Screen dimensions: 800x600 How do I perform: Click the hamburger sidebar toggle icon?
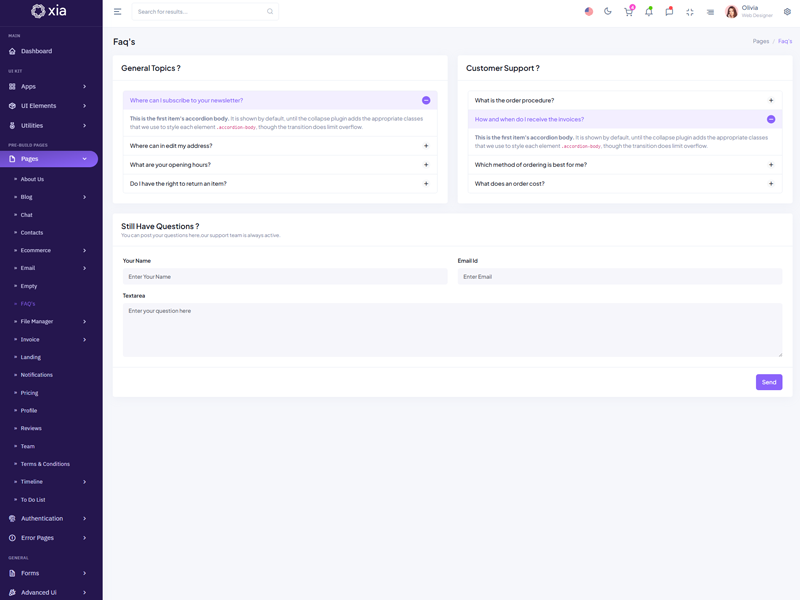[117, 12]
